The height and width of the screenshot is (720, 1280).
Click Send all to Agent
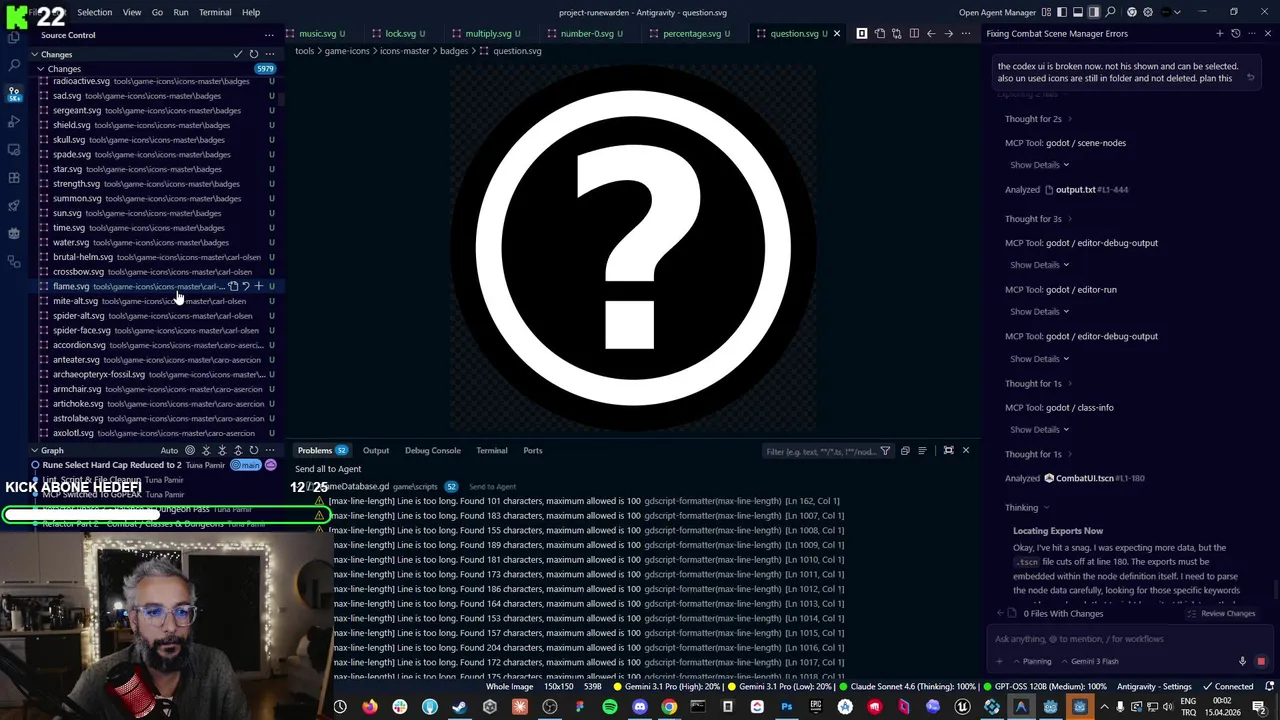(328, 469)
